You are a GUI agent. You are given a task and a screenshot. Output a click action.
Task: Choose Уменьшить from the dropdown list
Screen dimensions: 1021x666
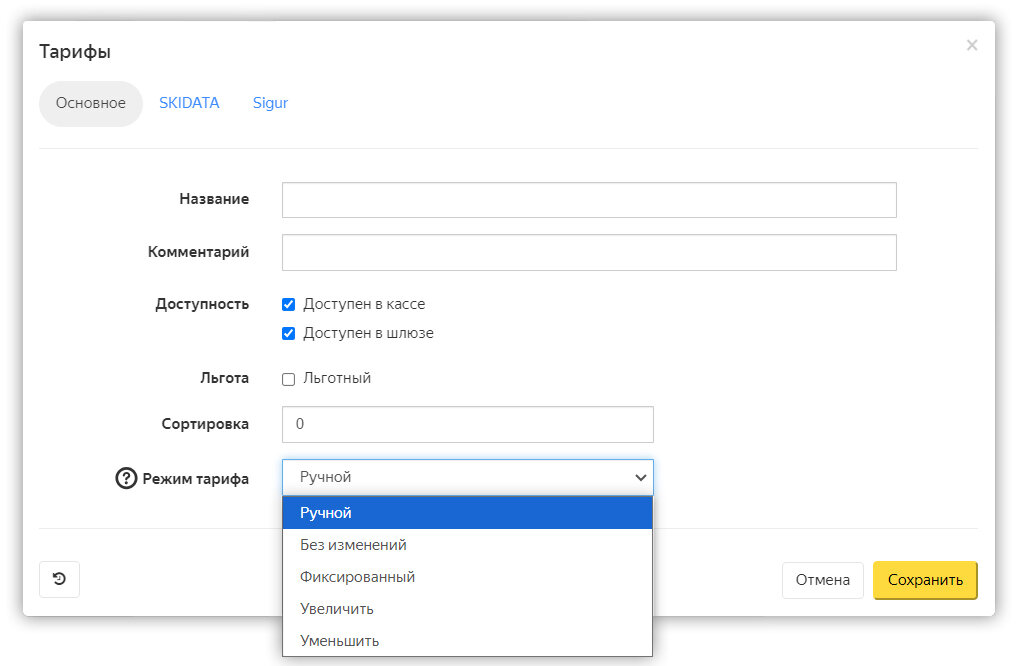point(467,641)
